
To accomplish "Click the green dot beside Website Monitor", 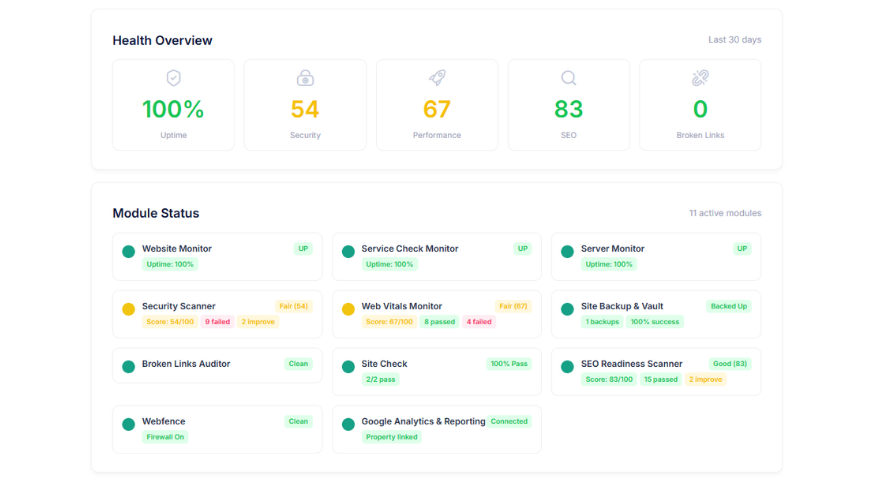I will (128, 252).
